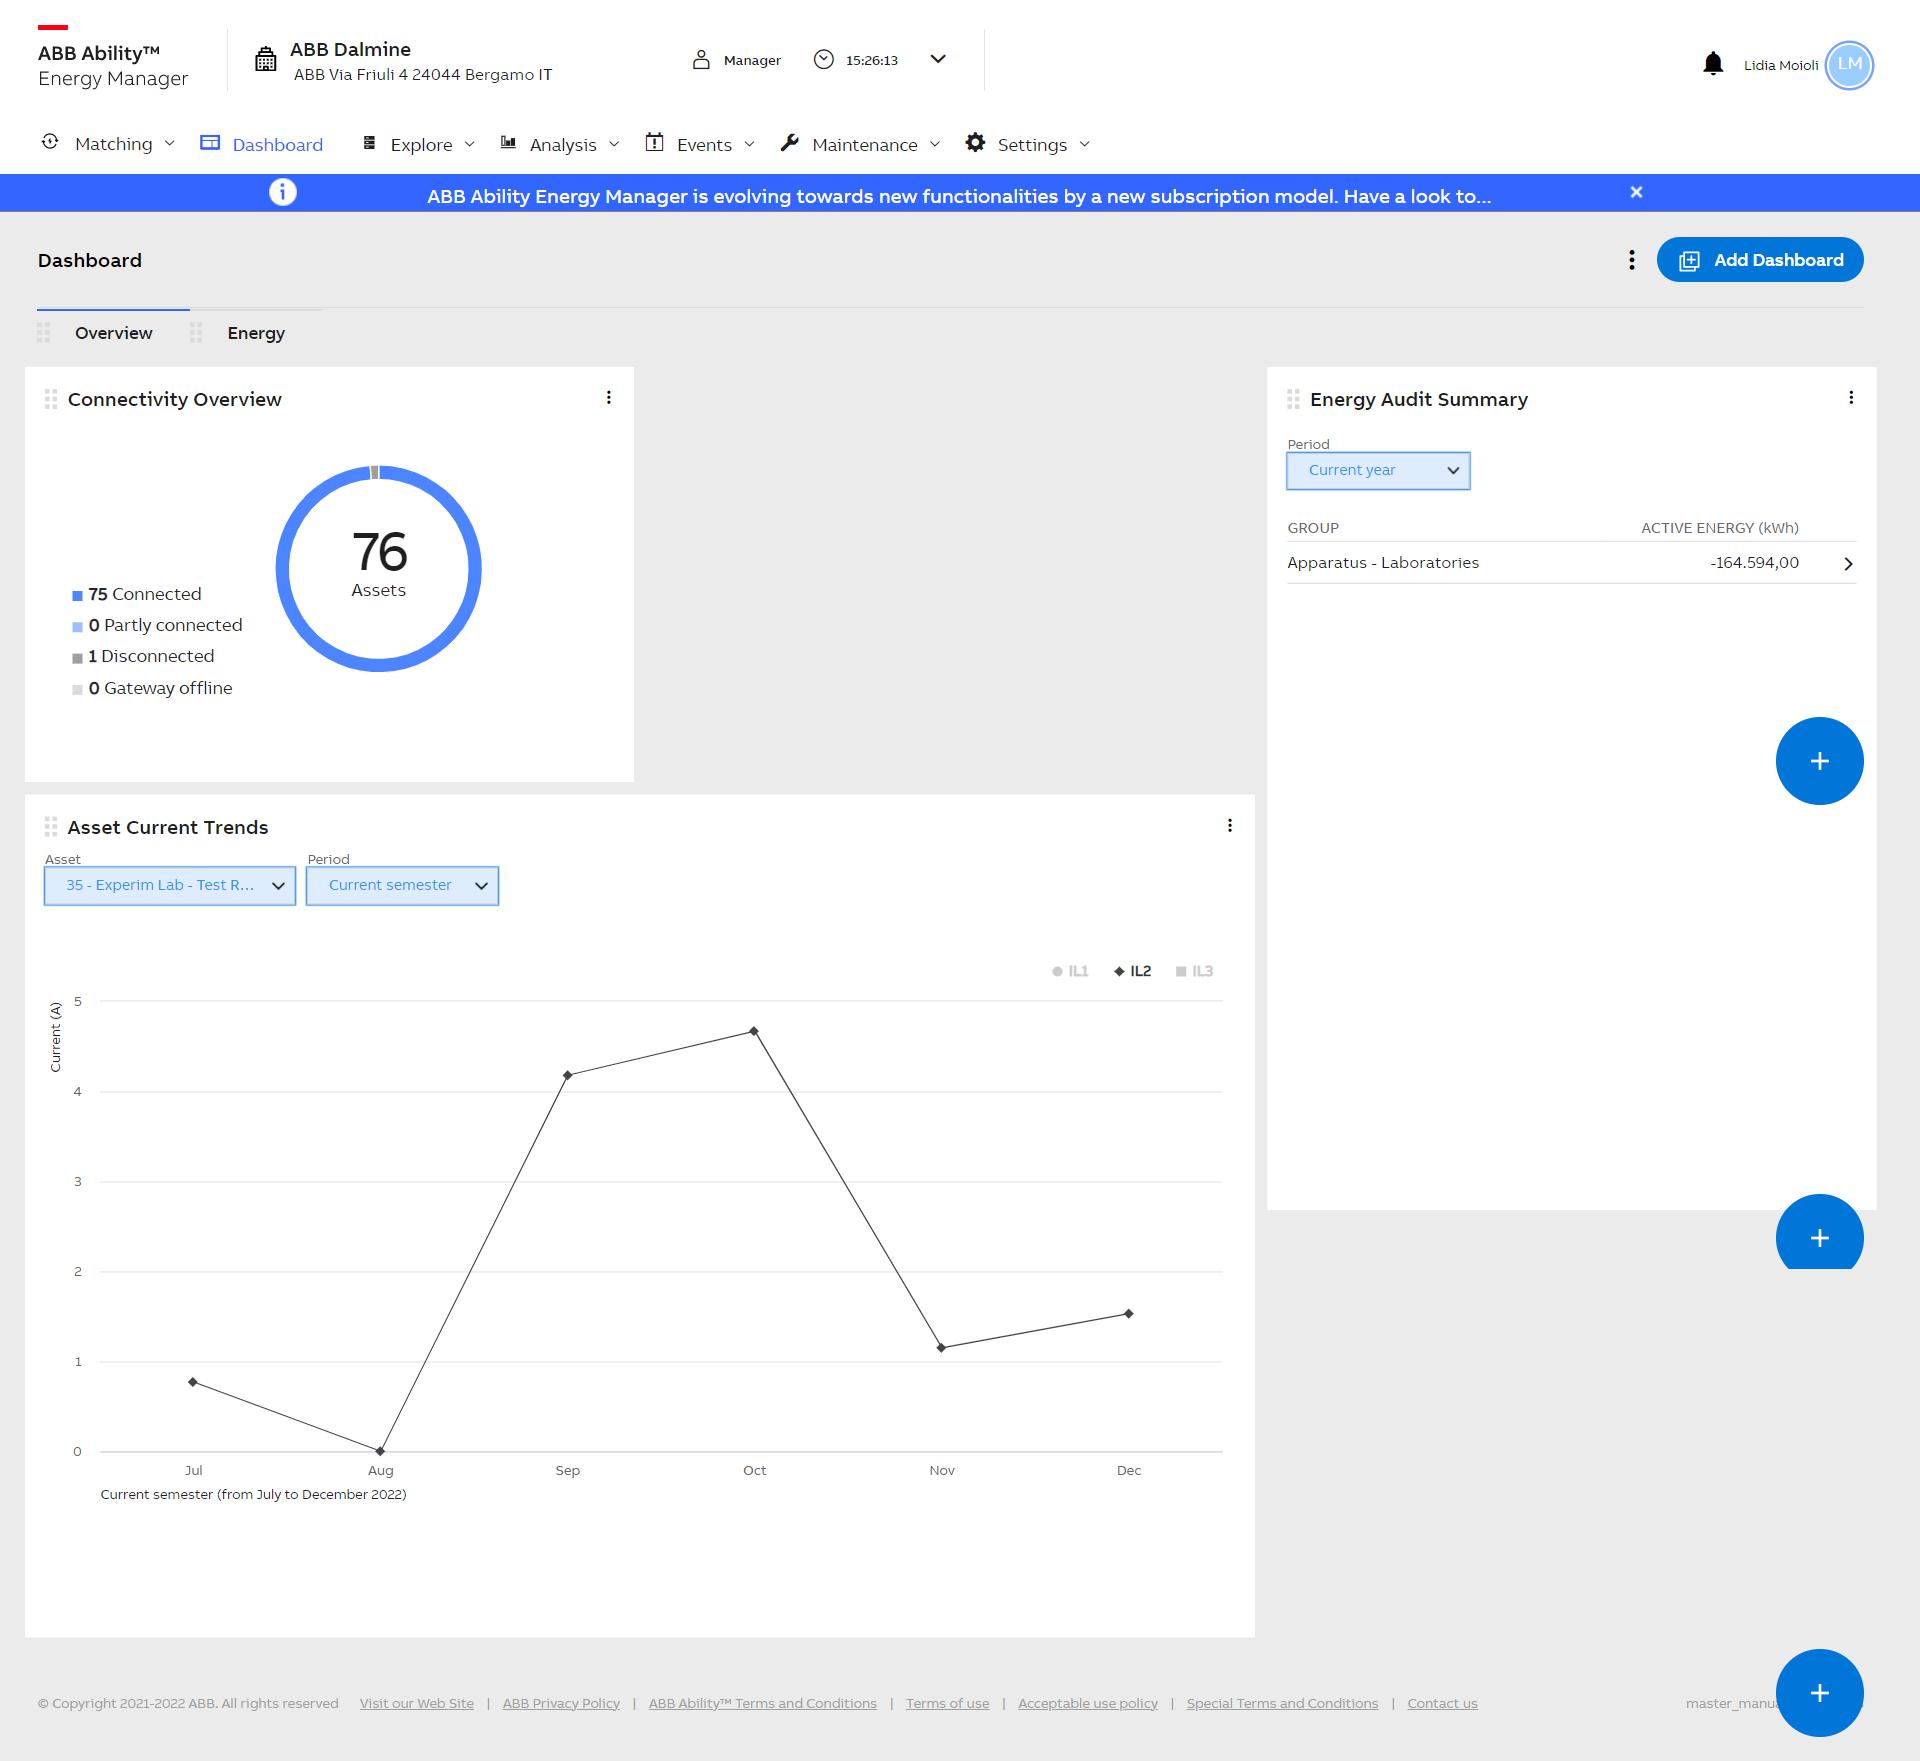Click the Asset Current Trends drag handle

point(51,827)
